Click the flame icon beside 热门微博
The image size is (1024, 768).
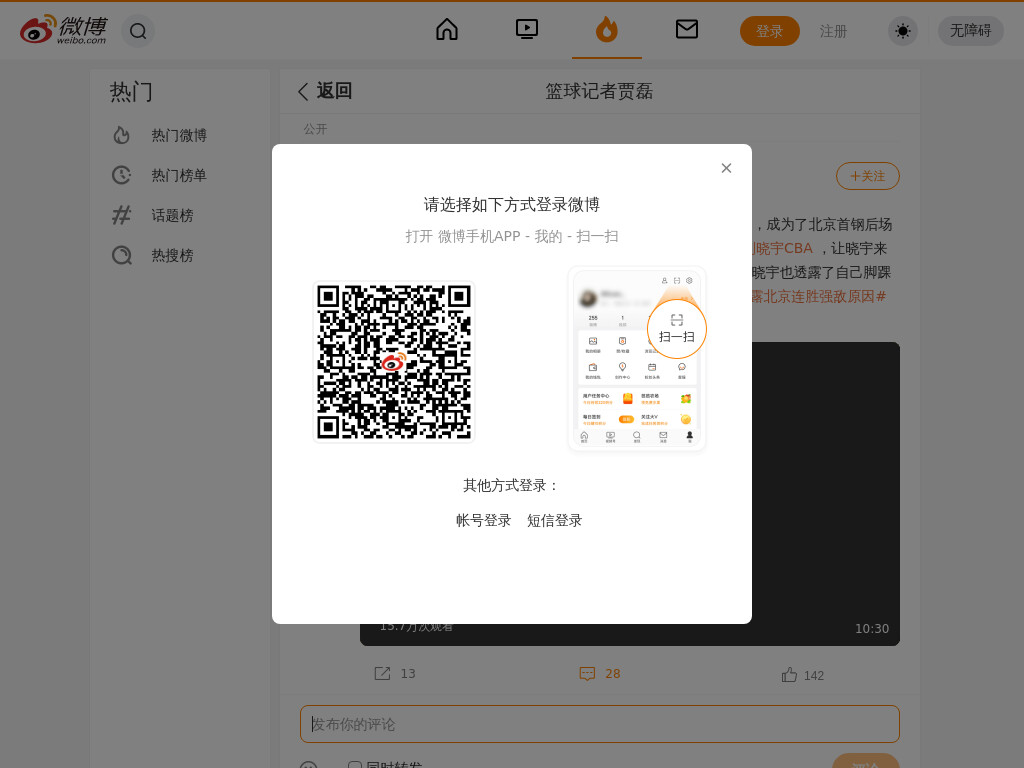point(121,135)
